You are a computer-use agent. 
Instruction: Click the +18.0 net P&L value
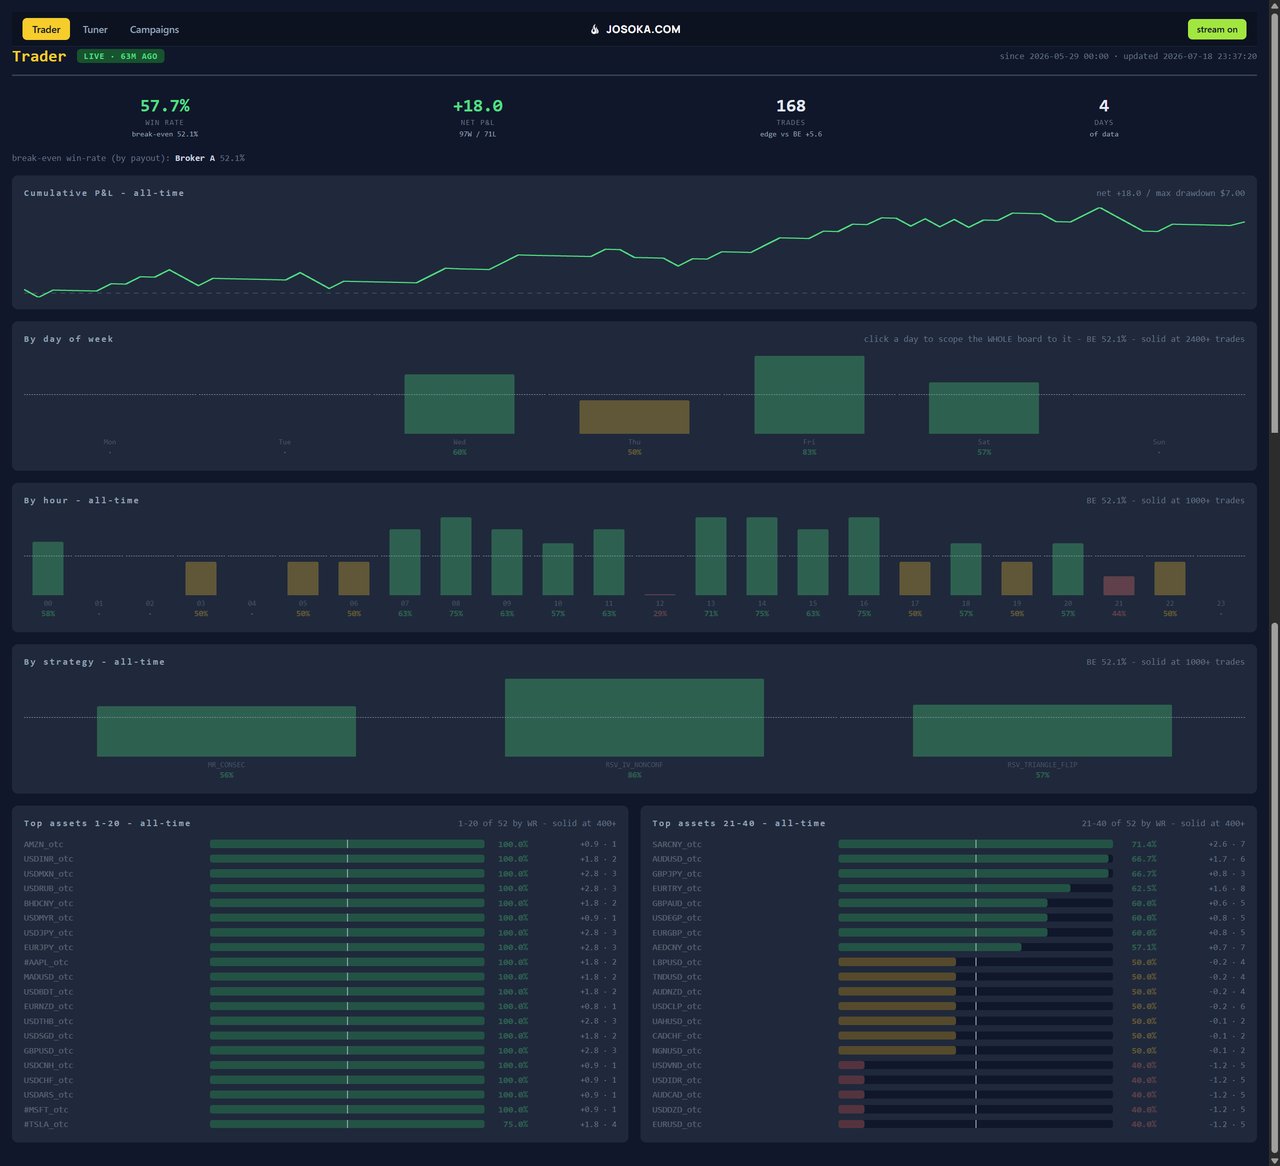478,106
